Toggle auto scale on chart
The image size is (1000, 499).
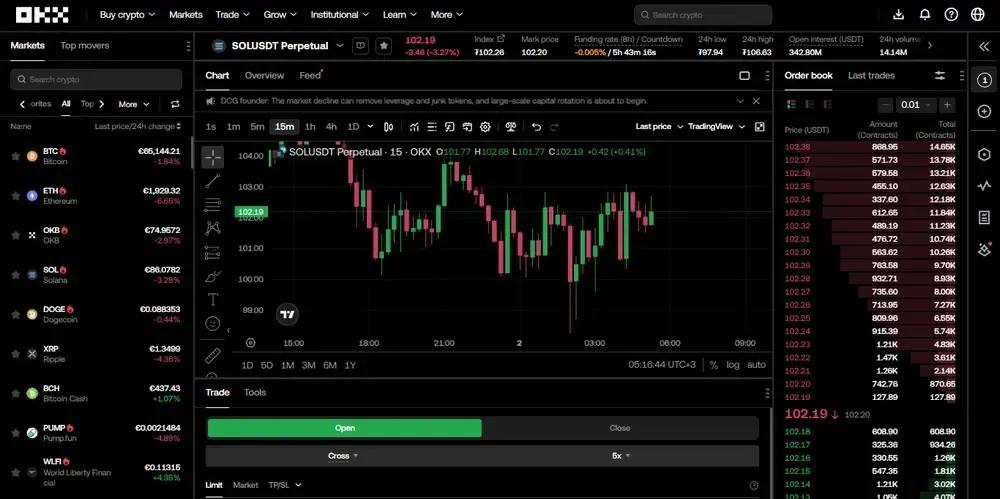756,365
